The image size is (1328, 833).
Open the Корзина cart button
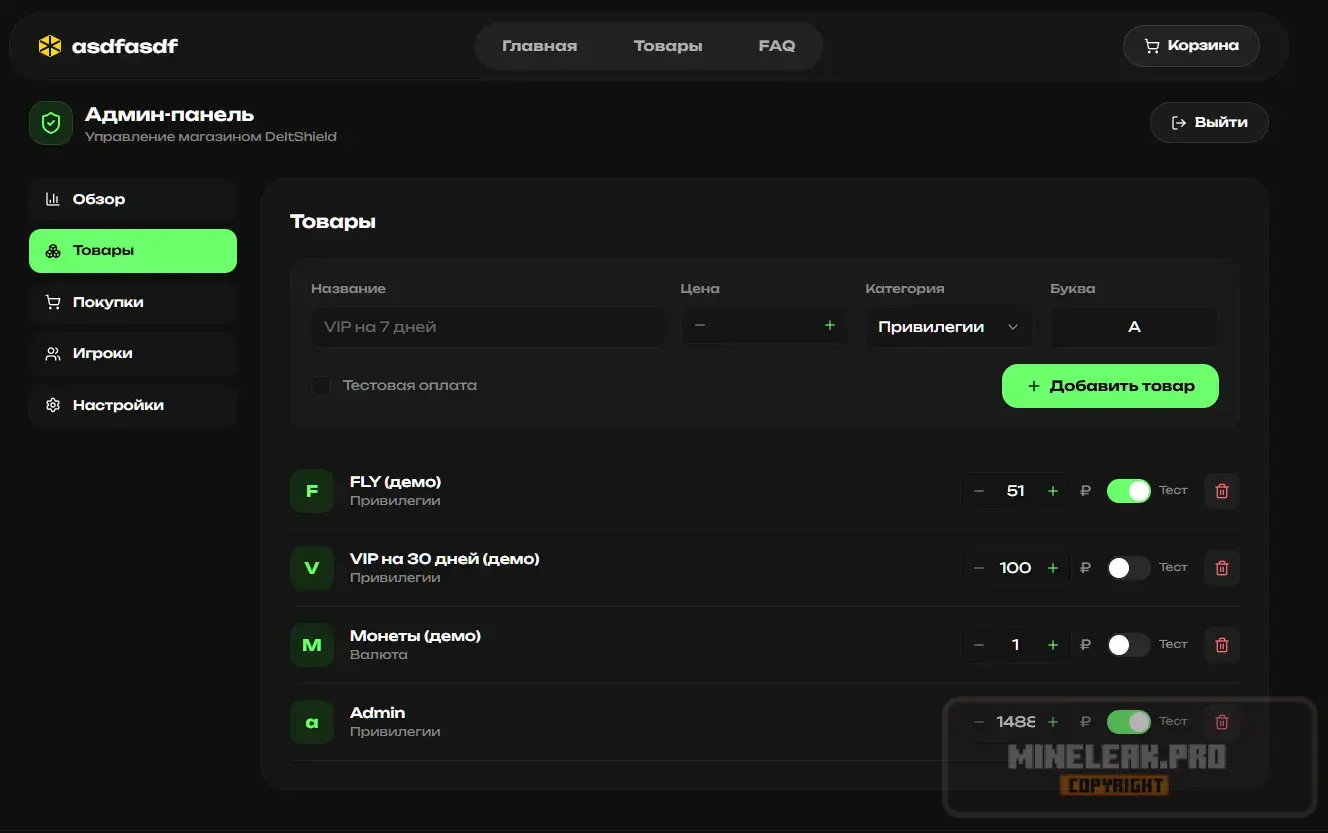point(1191,46)
